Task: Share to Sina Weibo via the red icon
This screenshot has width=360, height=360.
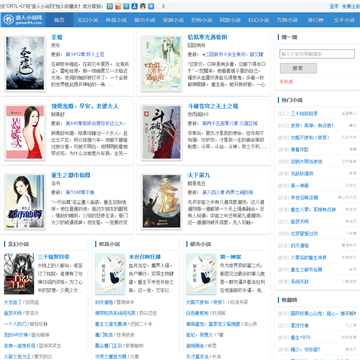Action: [118, 6]
